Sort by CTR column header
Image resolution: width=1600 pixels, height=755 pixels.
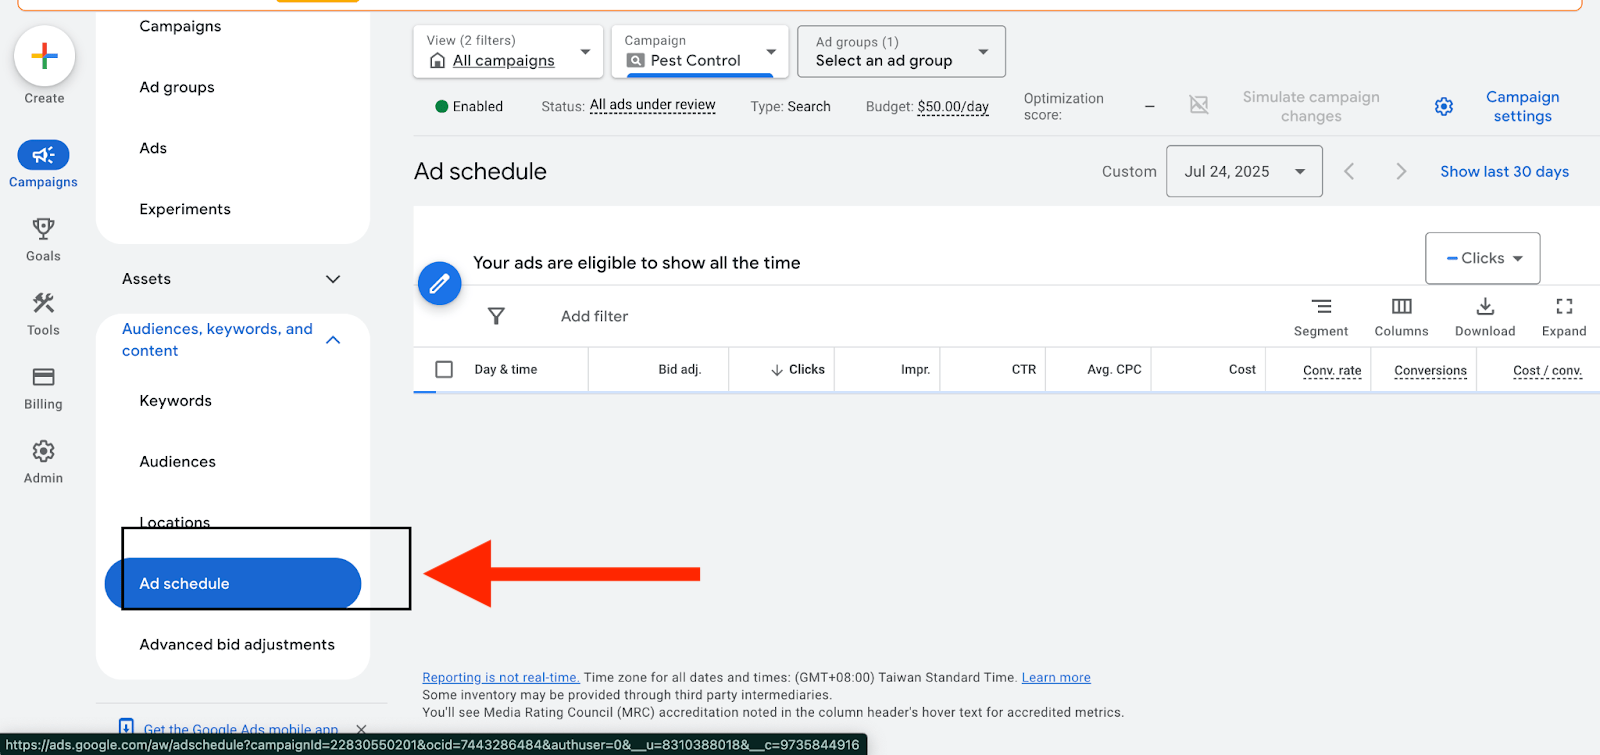pos(1023,369)
